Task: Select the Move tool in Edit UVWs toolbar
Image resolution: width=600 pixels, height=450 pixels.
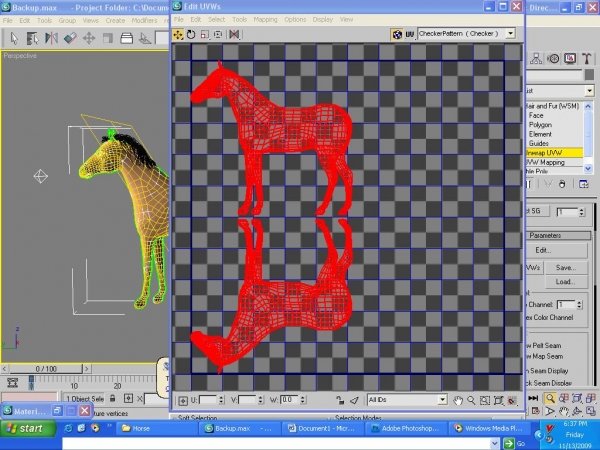Action: coord(178,35)
